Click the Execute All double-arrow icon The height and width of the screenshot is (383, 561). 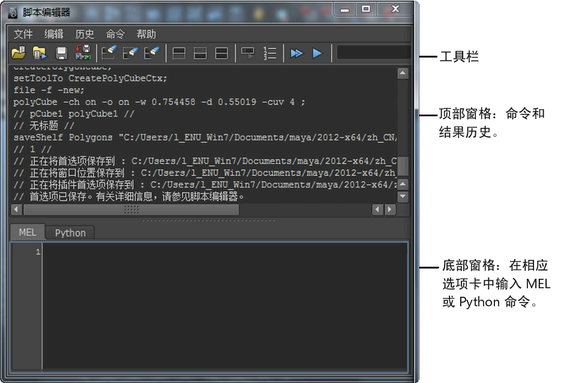tap(297, 53)
